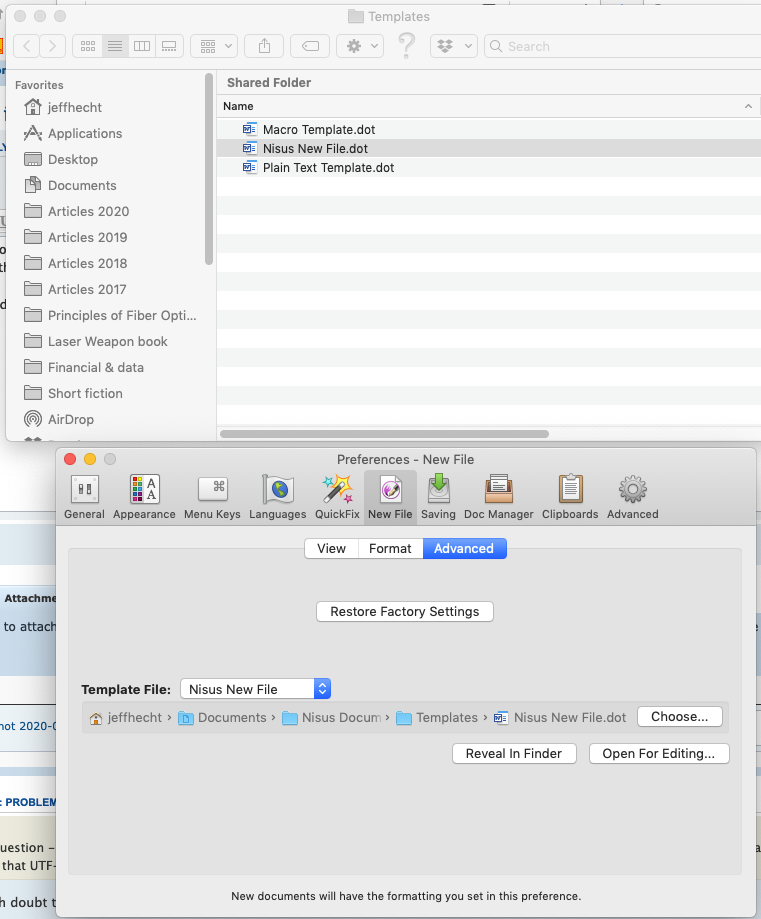The width and height of the screenshot is (761, 919).
Task: Select New File preferences pane
Action: (390, 497)
